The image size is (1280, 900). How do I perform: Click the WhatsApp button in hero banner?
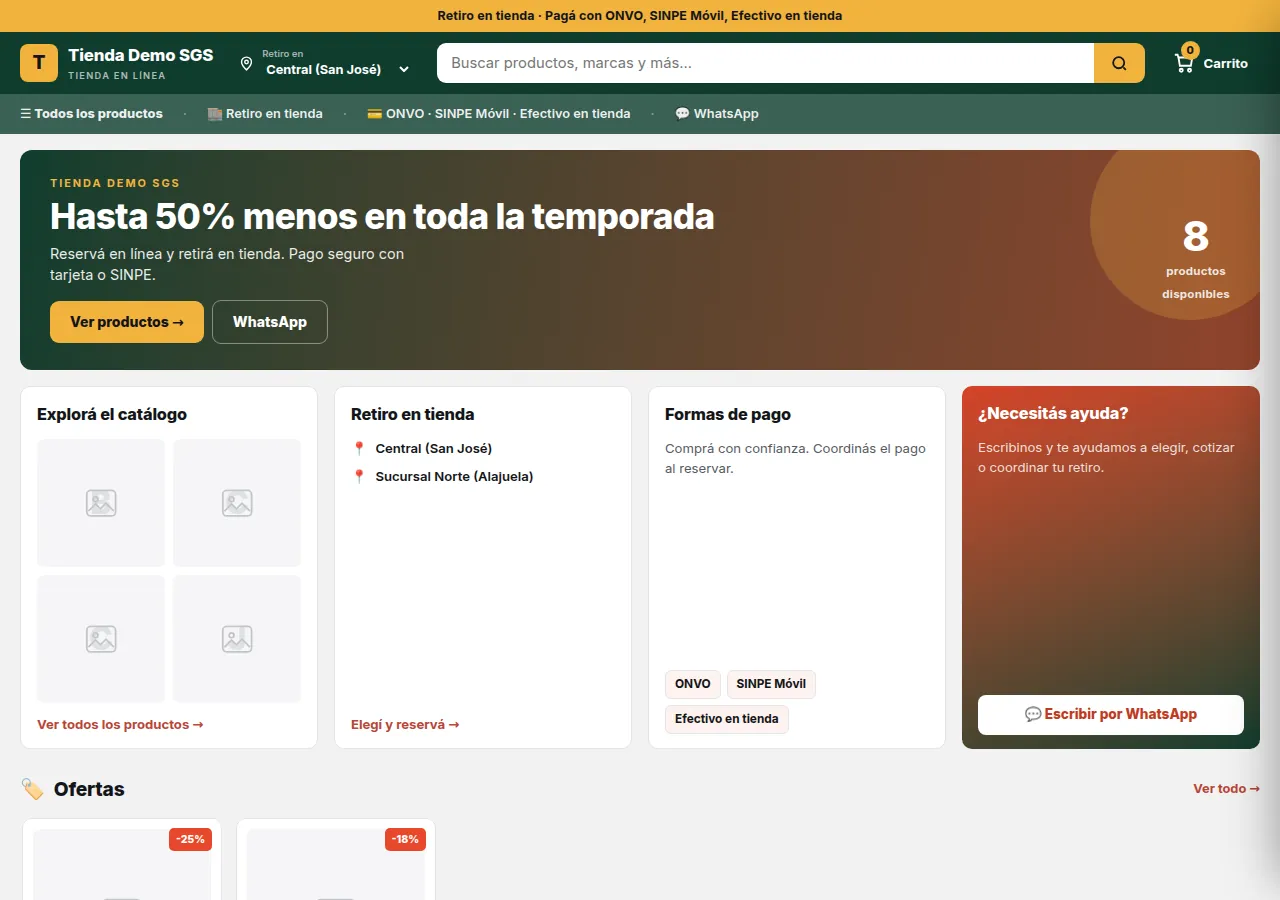pyautogui.click(x=270, y=322)
